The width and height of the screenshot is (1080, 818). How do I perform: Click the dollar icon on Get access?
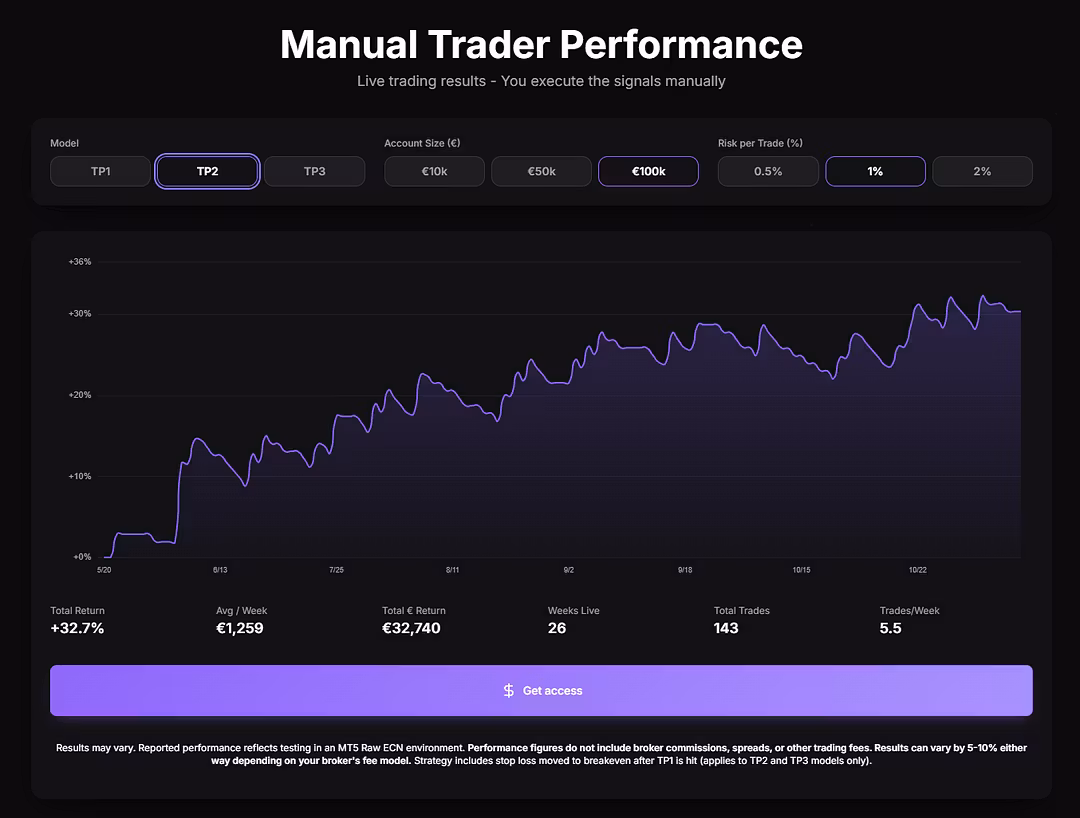click(x=508, y=691)
